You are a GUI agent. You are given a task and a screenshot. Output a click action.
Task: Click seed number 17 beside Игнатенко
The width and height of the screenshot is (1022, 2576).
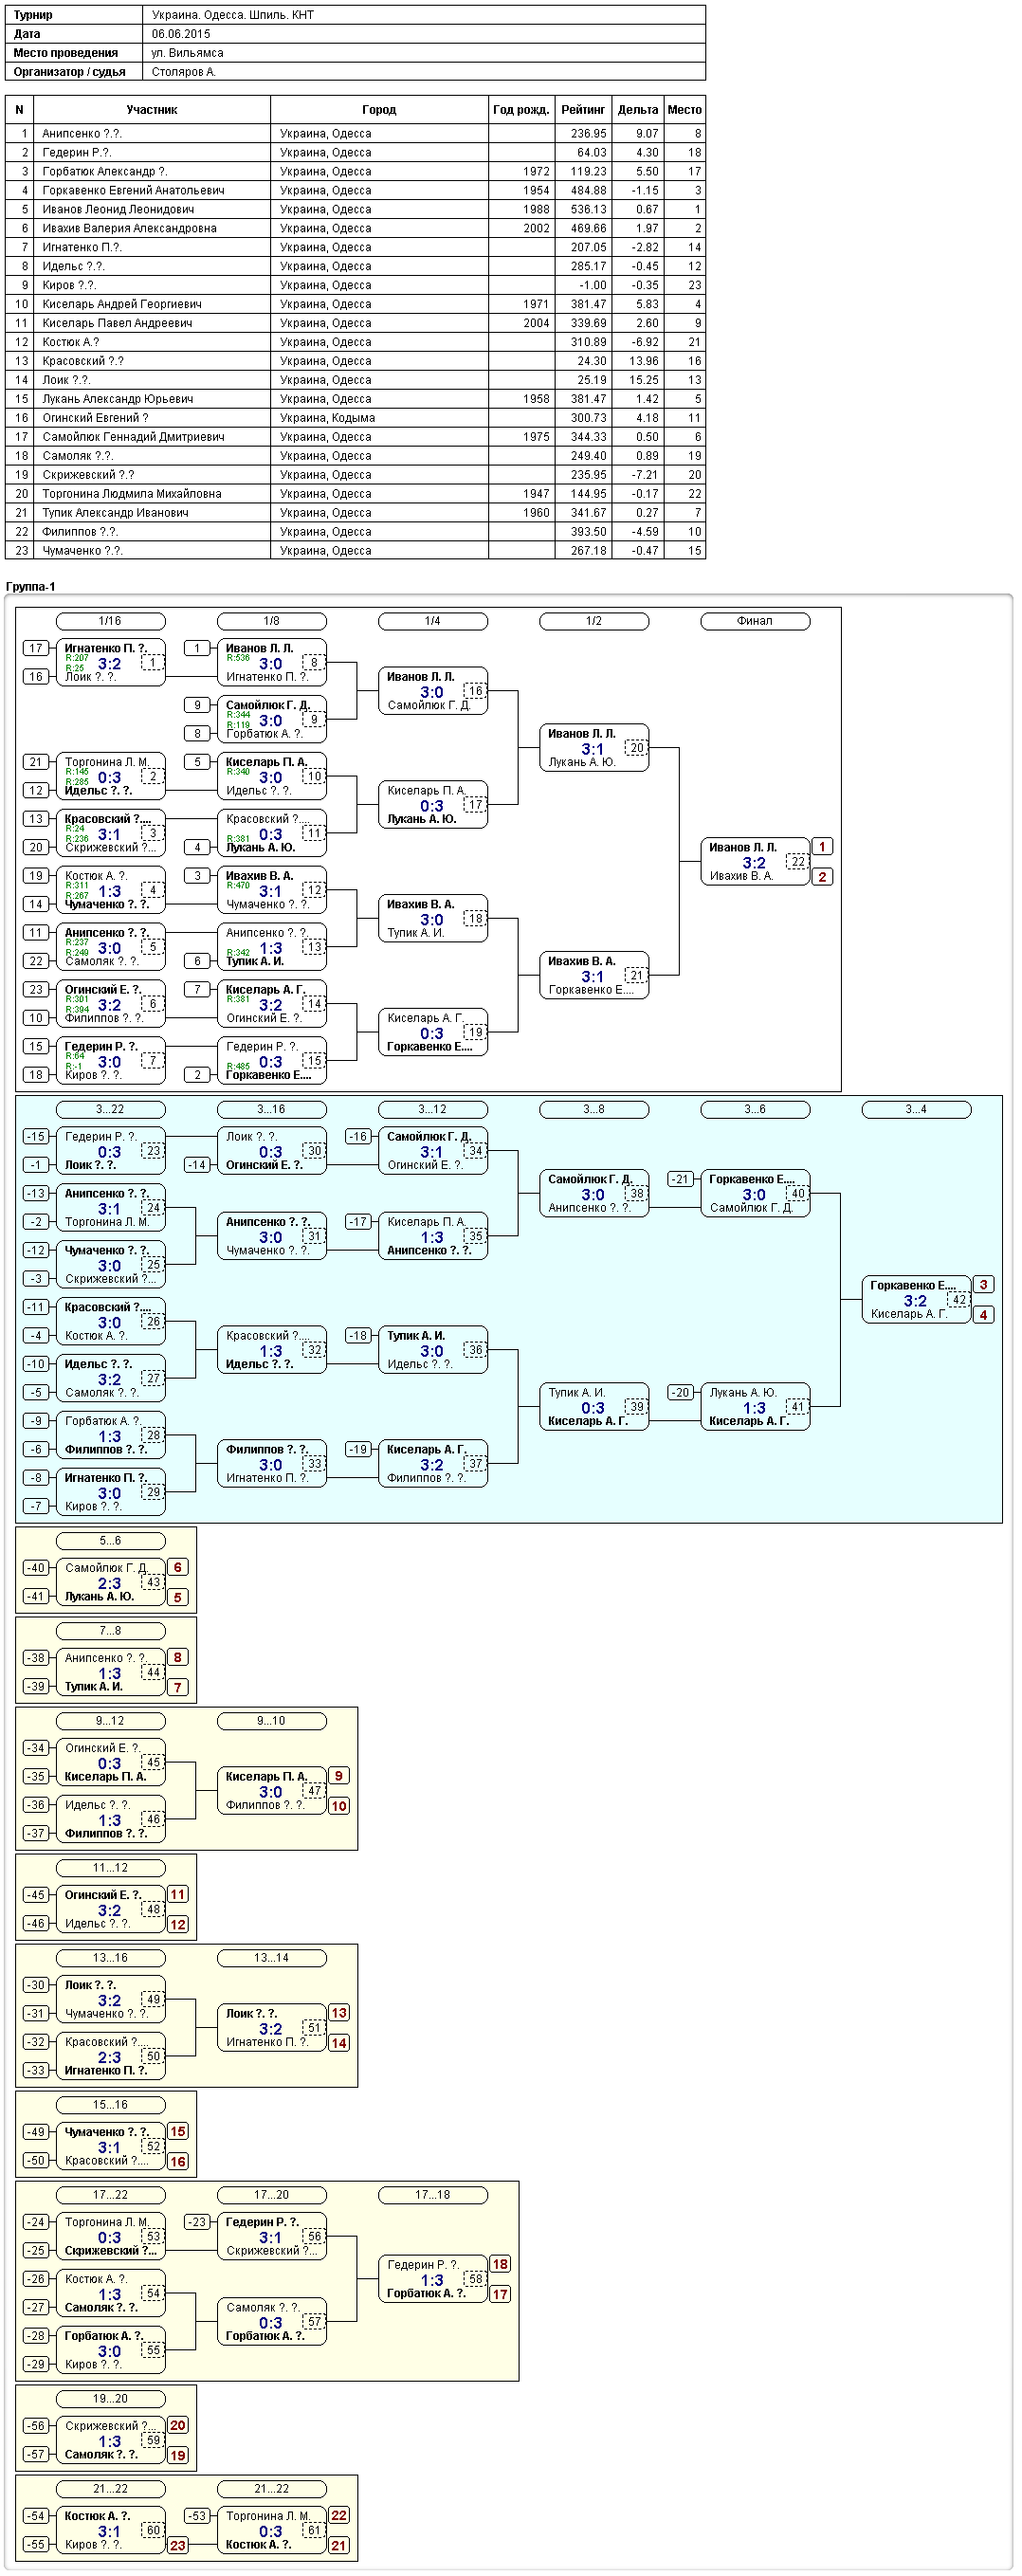pos(36,648)
